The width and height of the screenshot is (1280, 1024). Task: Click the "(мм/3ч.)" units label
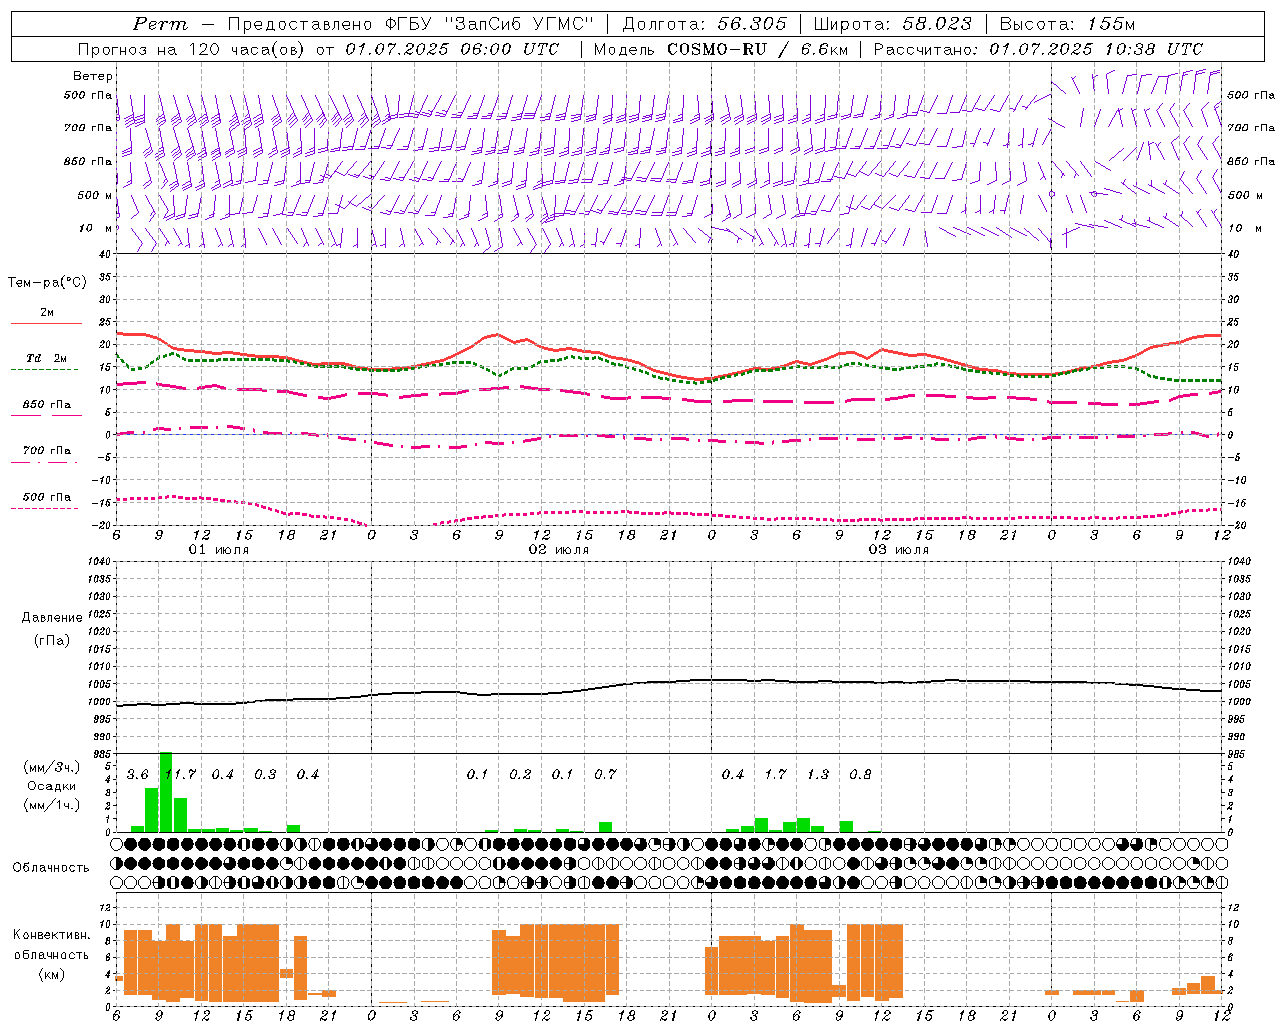52,767
